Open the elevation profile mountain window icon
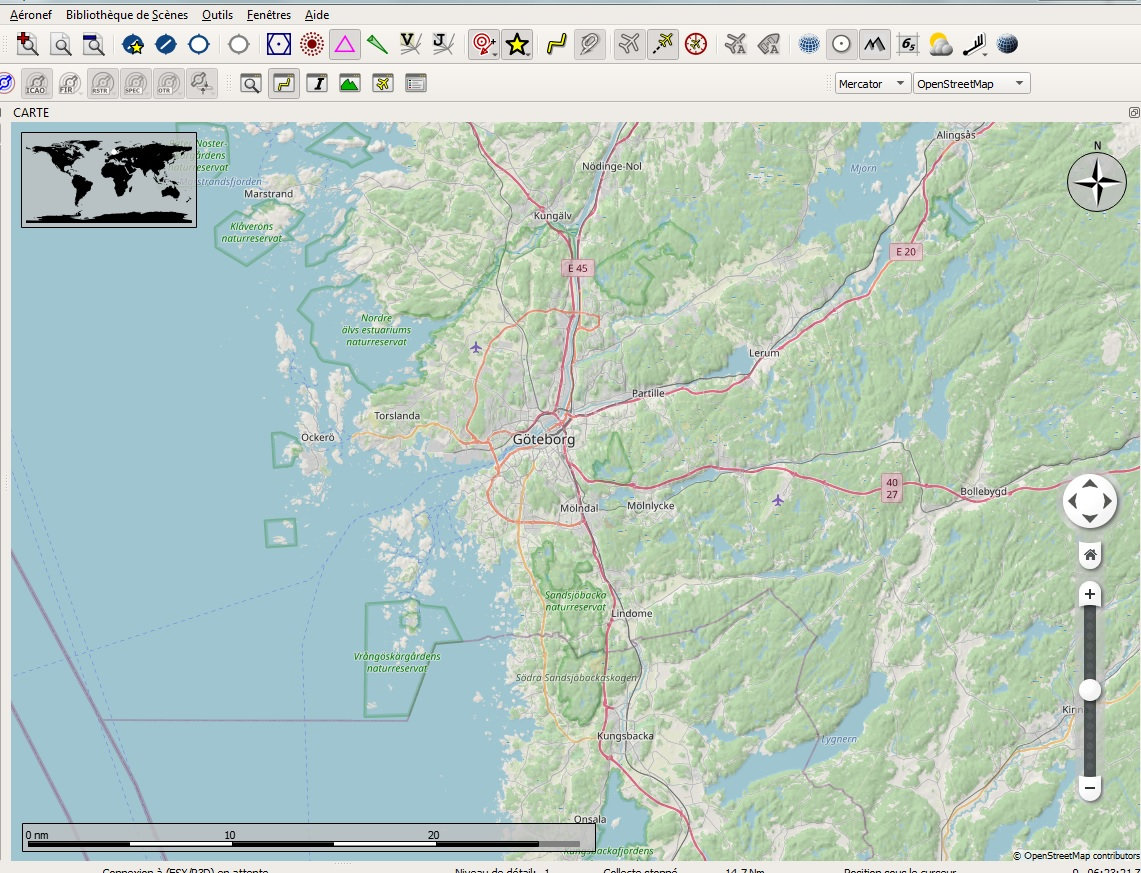The width and height of the screenshot is (1141, 873). tap(349, 84)
